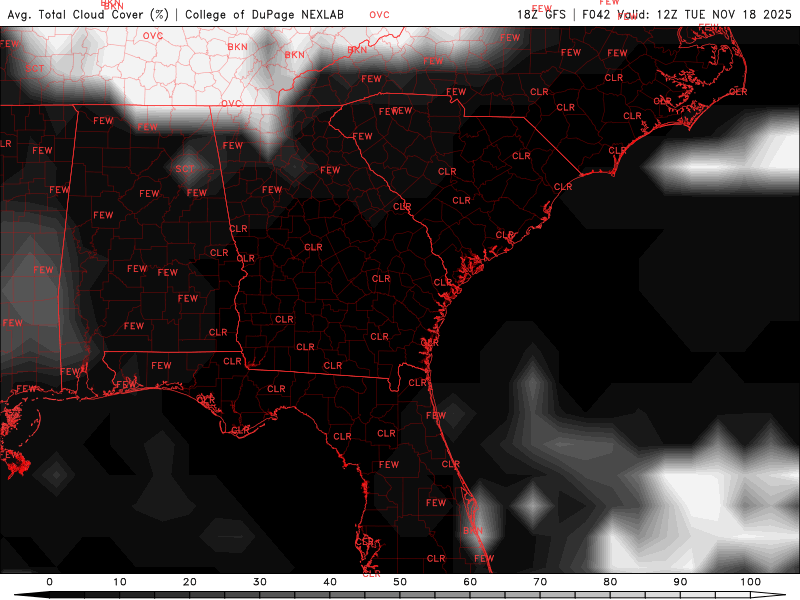
Task: Click the "12Z TUE NOV 18 2025" valid time
Action: tap(724, 14)
